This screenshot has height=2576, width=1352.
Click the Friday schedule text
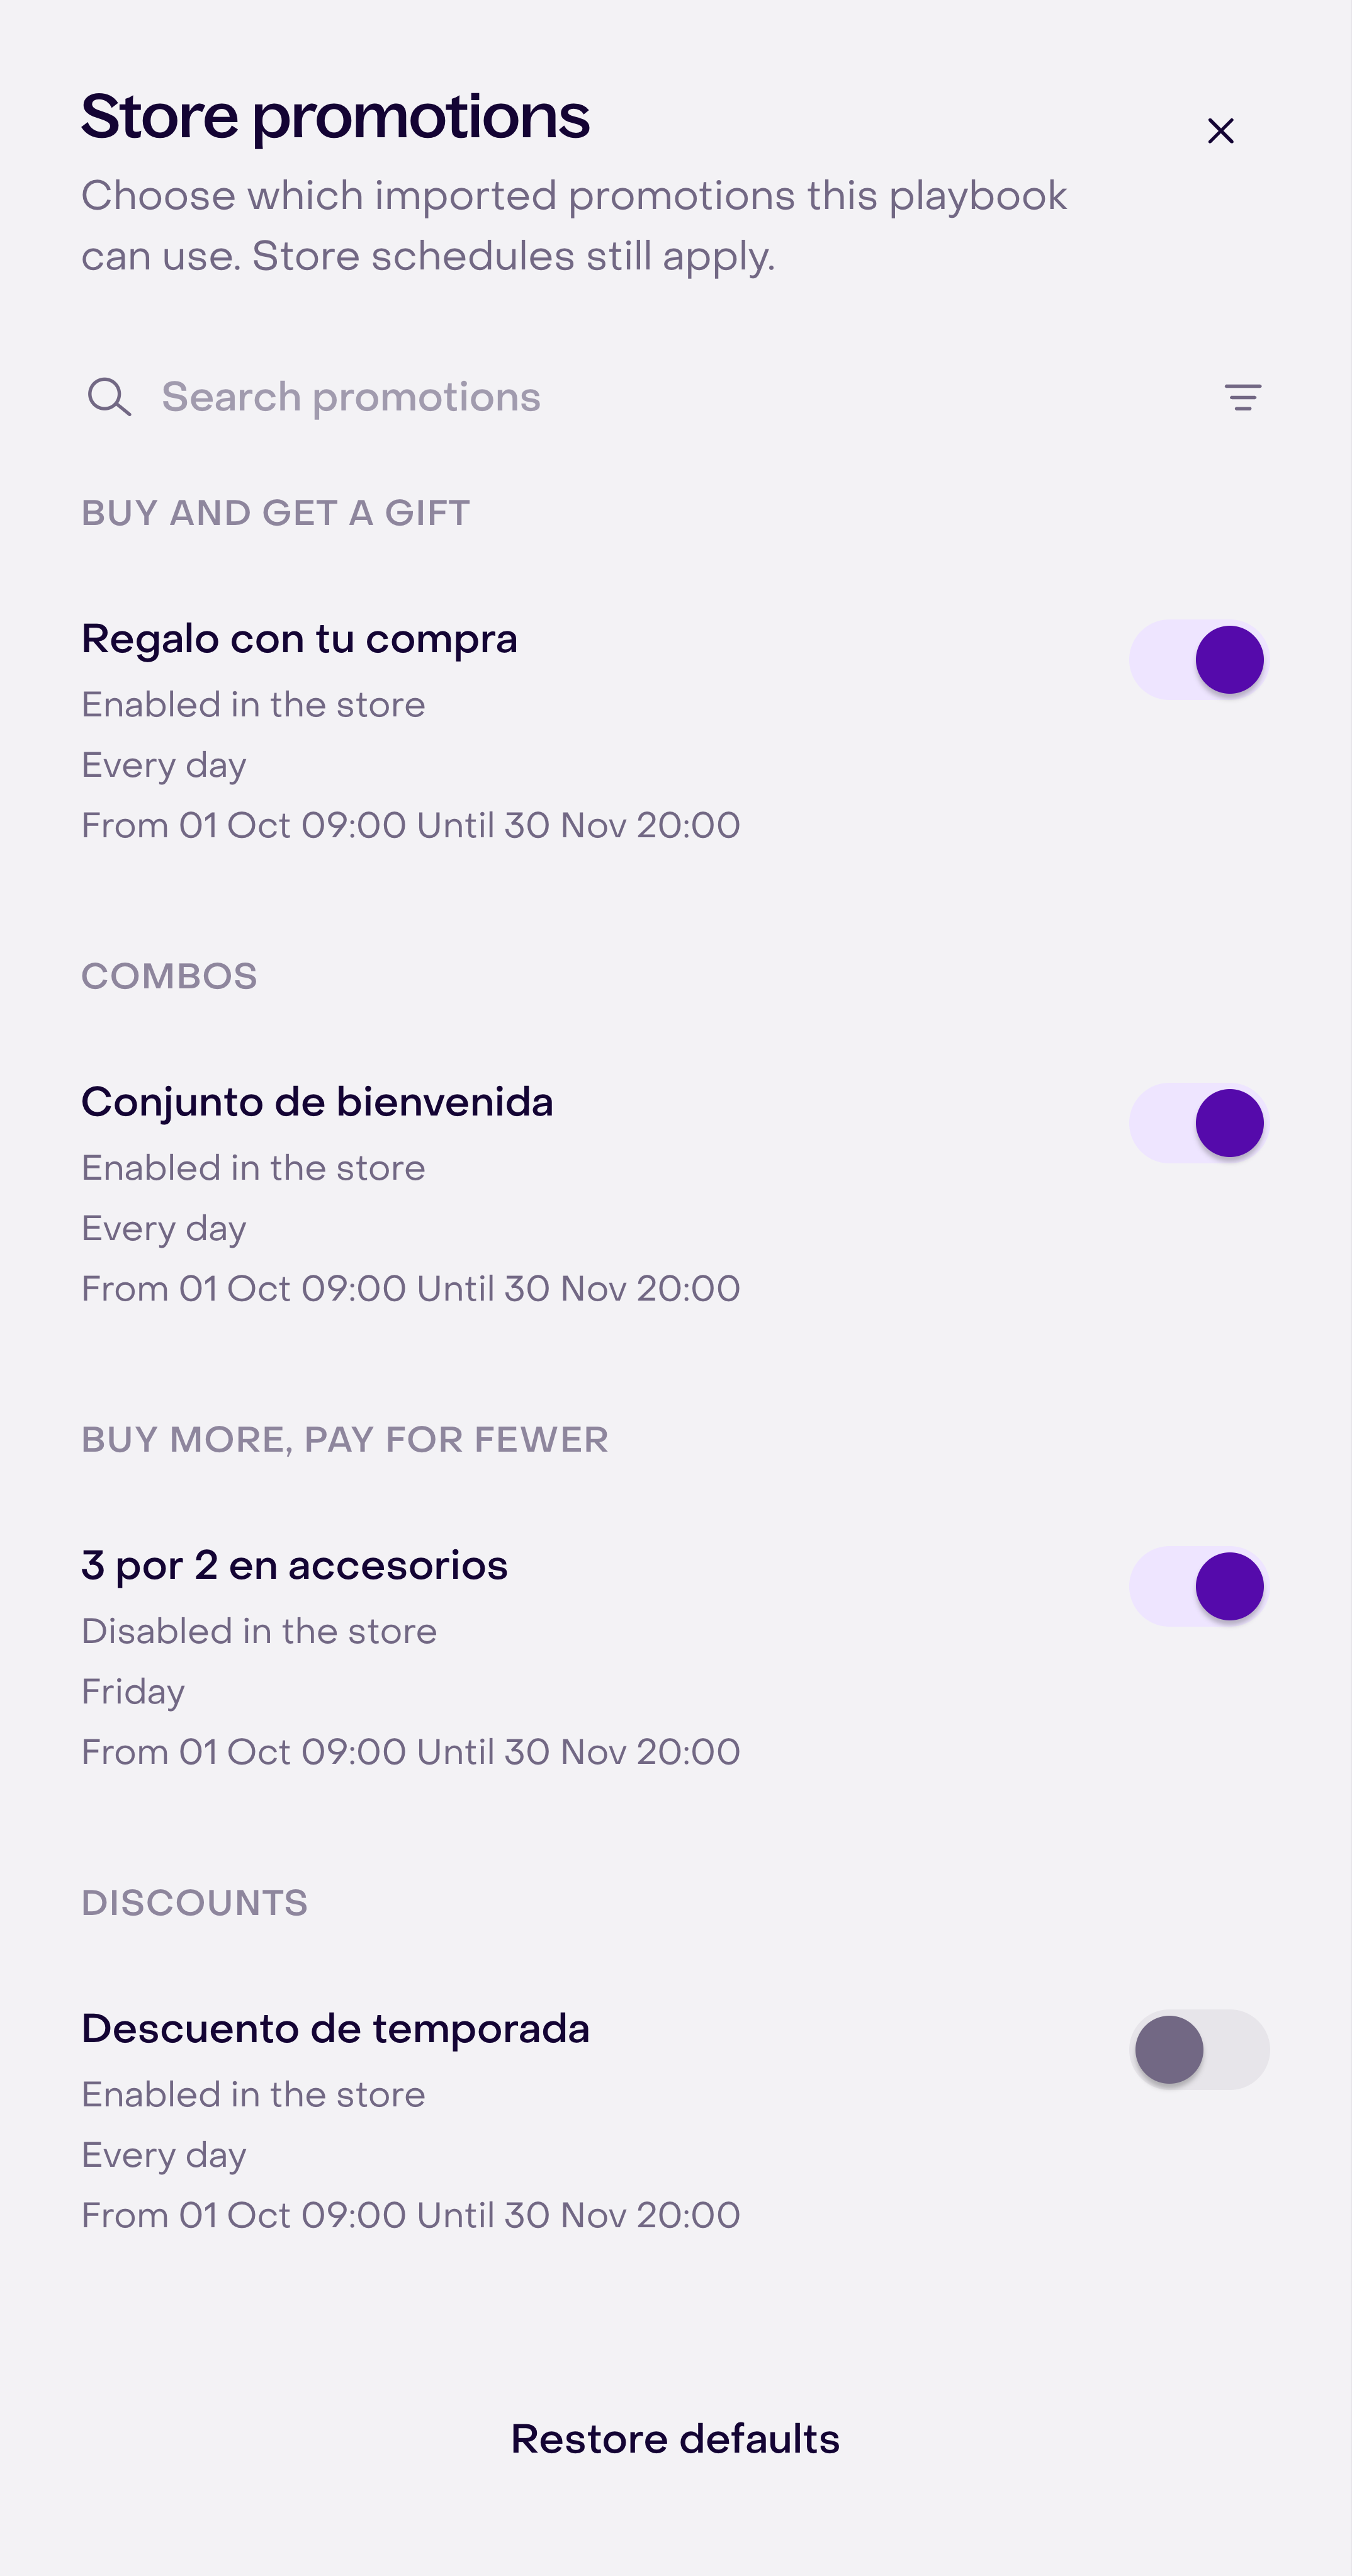point(133,1692)
